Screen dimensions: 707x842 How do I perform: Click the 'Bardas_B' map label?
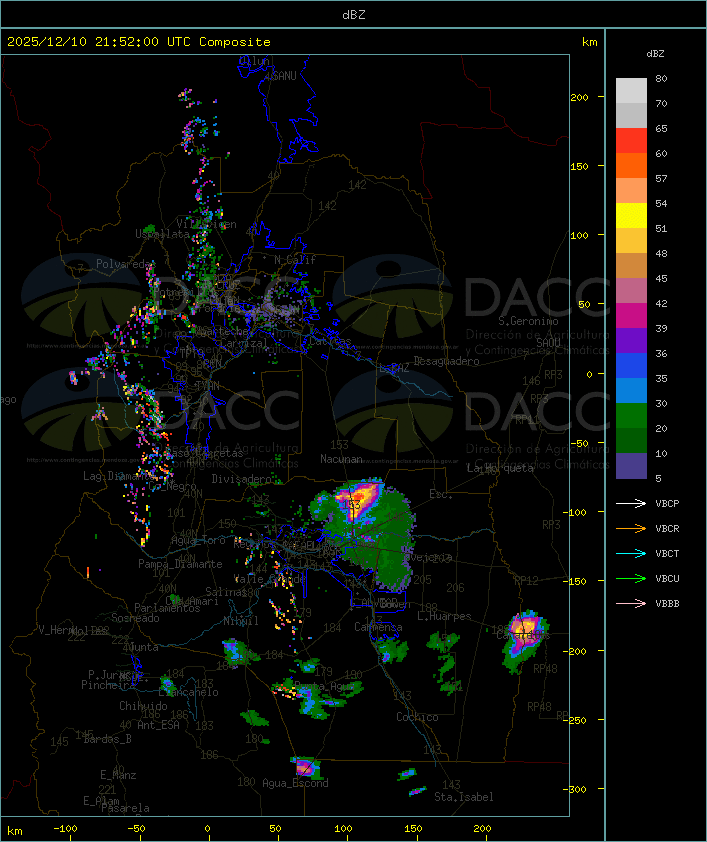(x=107, y=739)
